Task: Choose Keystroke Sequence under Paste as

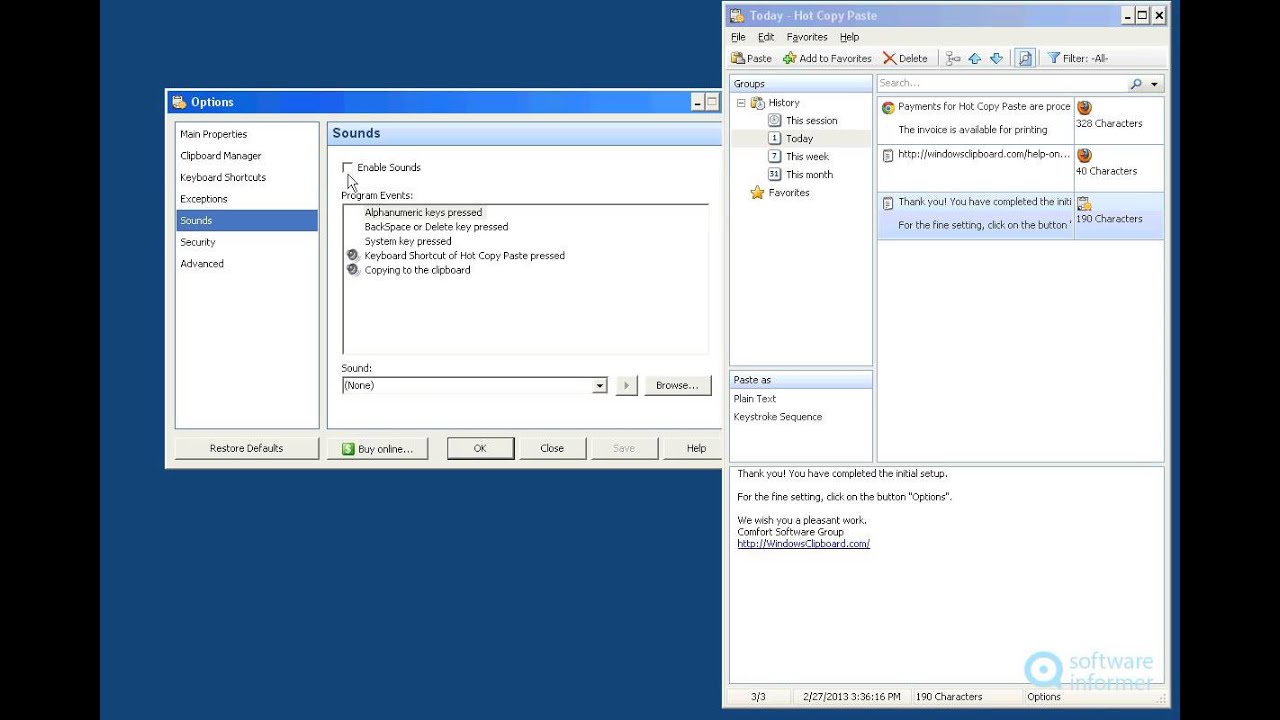Action: (778, 417)
